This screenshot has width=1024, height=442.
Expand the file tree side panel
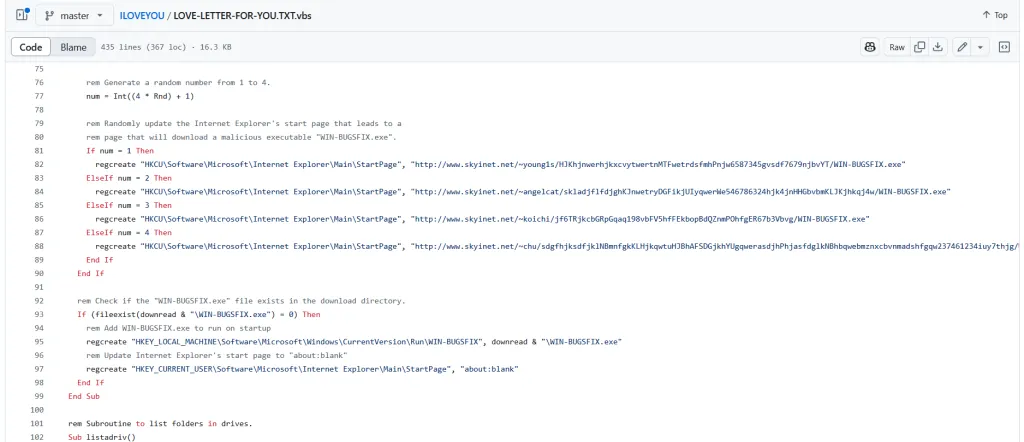click(22, 14)
